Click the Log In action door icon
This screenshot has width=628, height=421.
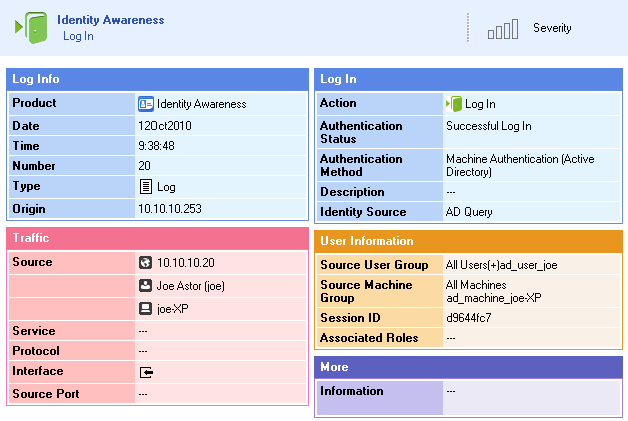(454, 104)
